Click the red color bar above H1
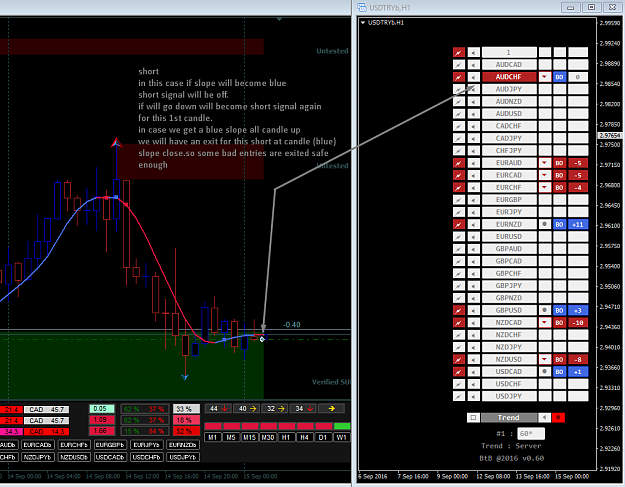This screenshot has height=487, width=625. click(286, 426)
